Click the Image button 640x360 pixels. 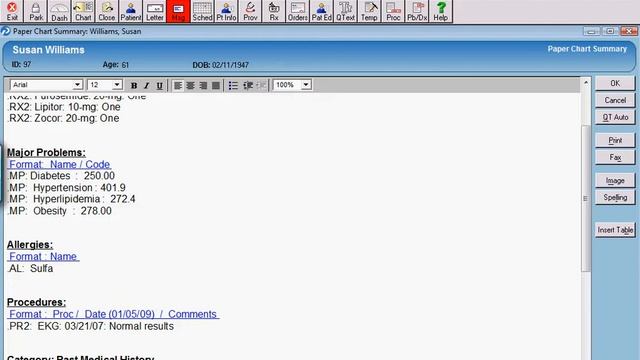[x=615, y=180]
